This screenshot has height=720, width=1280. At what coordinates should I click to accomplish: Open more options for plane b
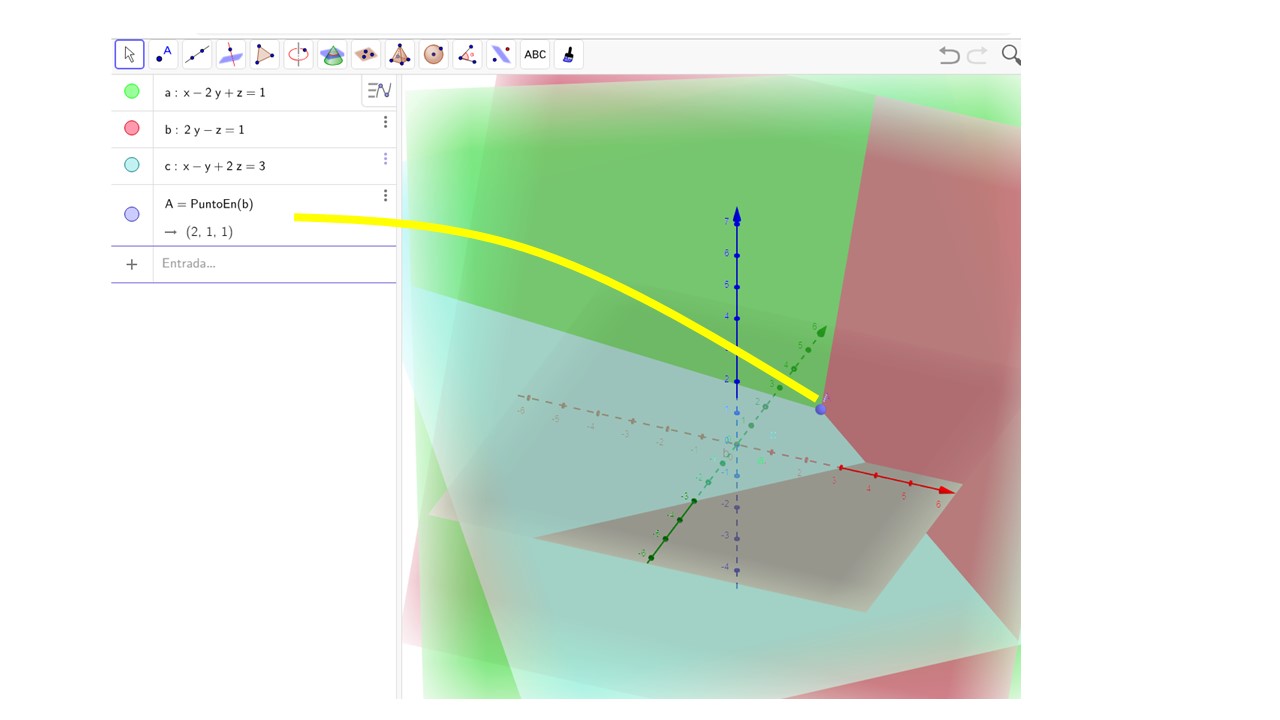tap(385, 122)
